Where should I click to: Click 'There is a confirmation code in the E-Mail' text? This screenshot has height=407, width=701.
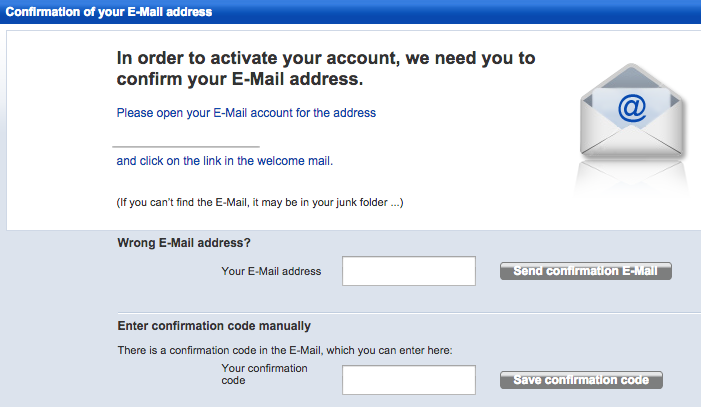[285, 350]
